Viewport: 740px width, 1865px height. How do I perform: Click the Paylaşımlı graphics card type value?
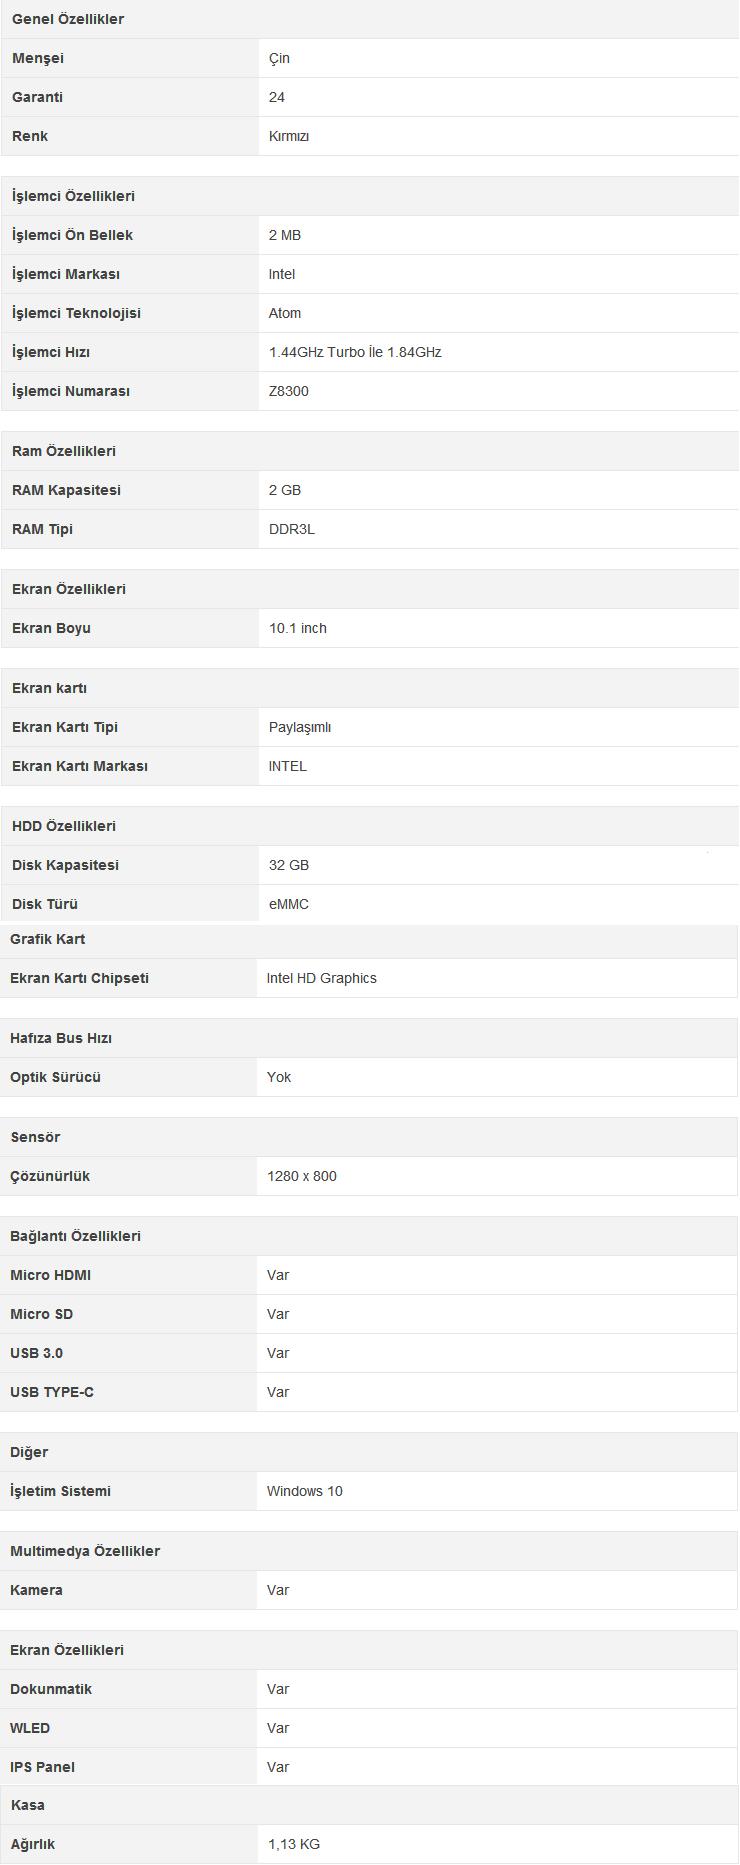tap(300, 727)
